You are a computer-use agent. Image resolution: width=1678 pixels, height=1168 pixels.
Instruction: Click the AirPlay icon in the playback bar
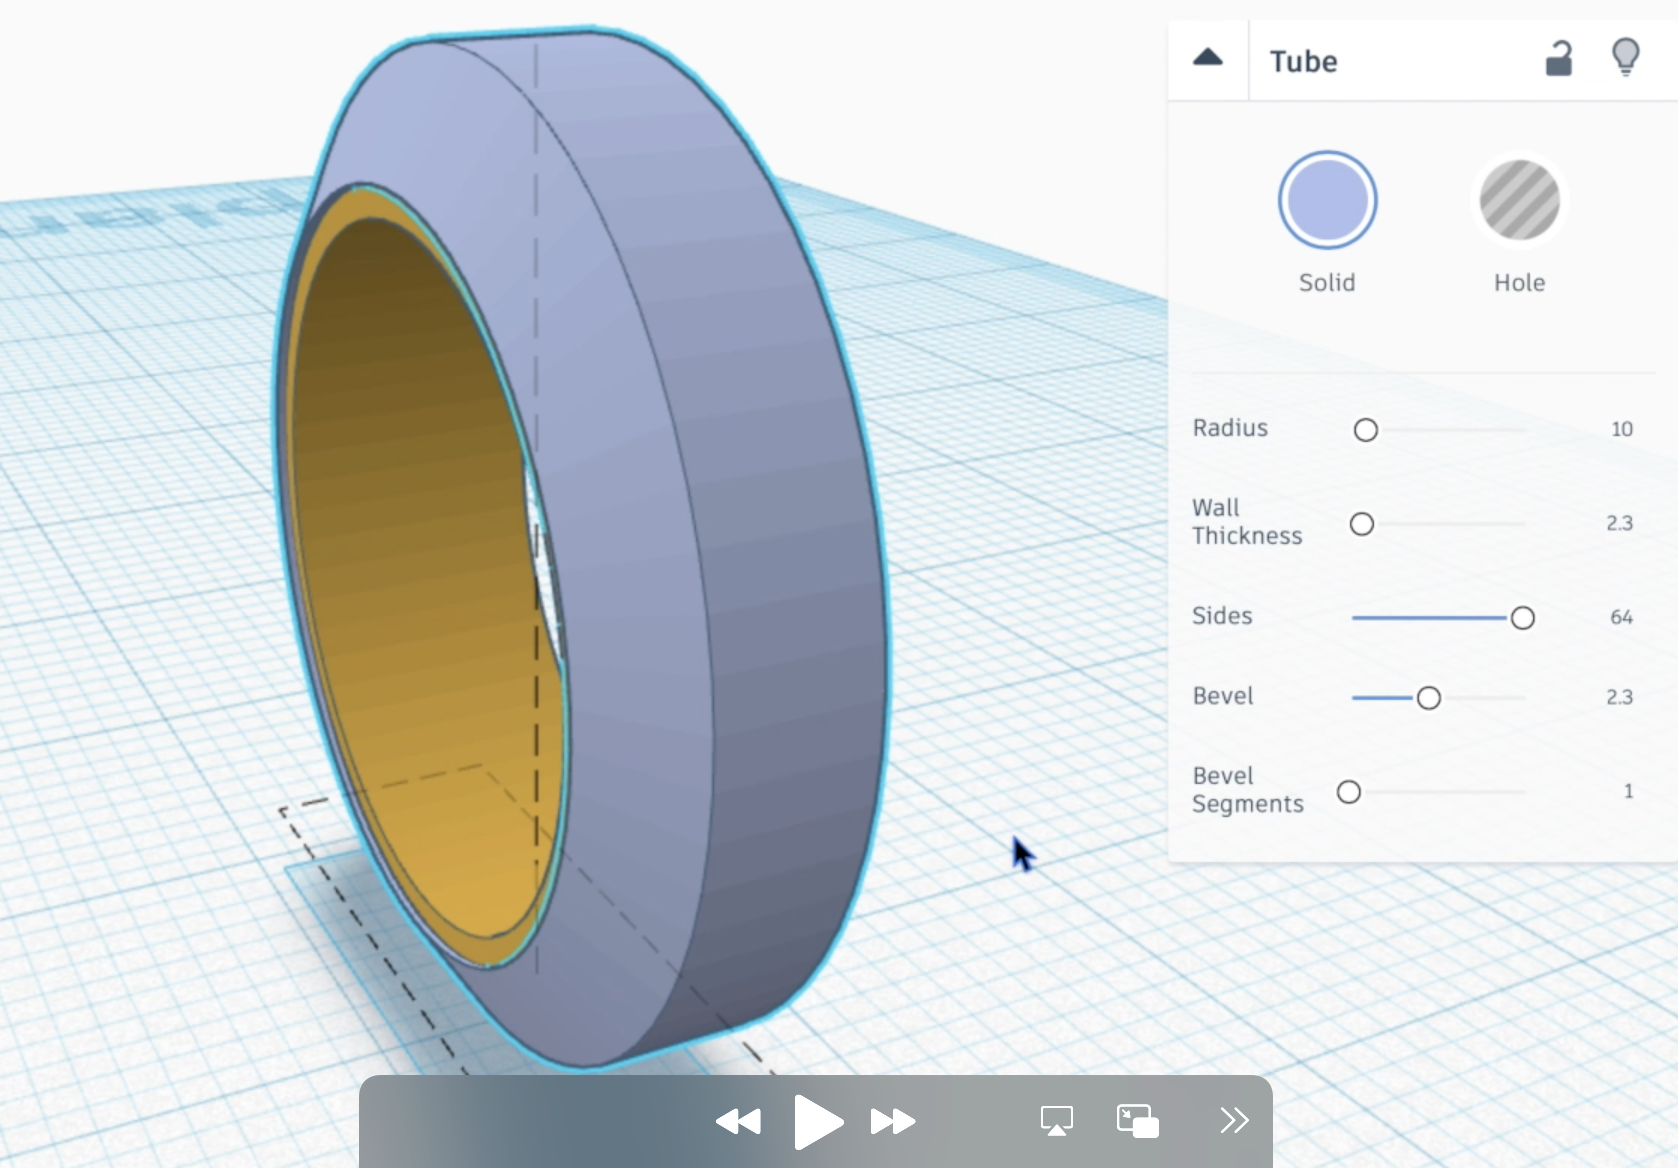[x=1057, y=1121]
